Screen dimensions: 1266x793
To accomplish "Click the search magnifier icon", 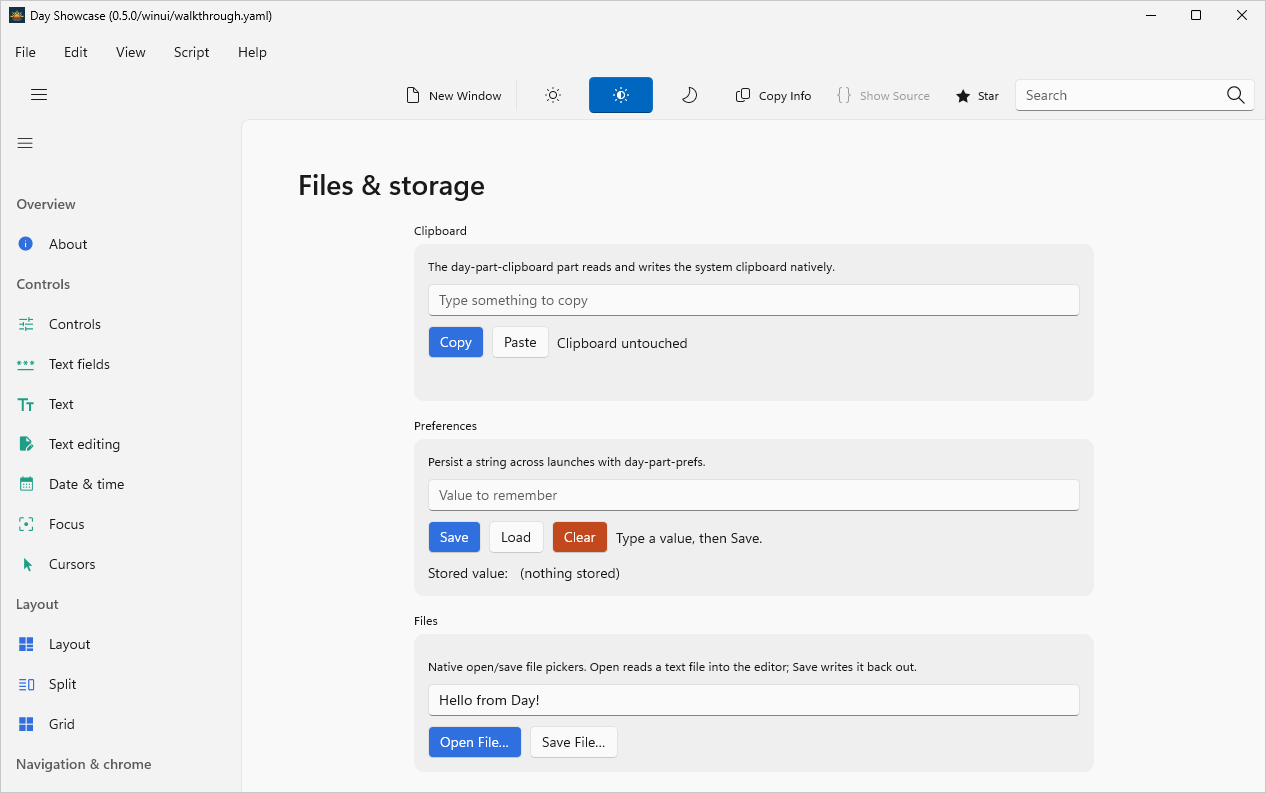I will point(1236,95).
